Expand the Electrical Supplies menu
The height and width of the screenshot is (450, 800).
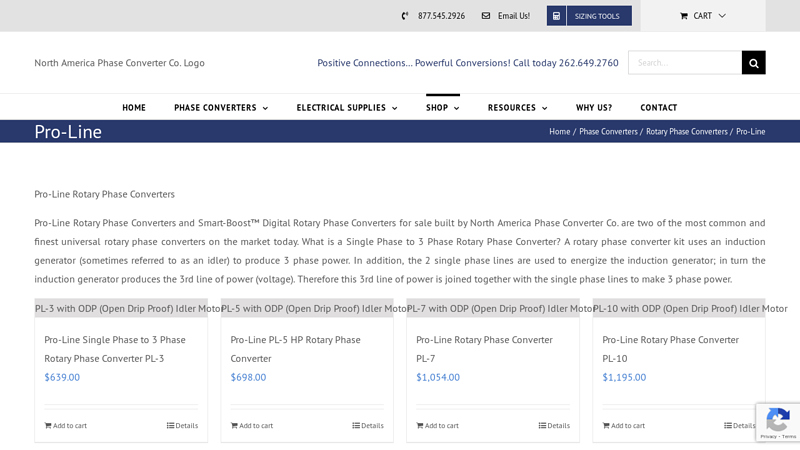(346, 108)
